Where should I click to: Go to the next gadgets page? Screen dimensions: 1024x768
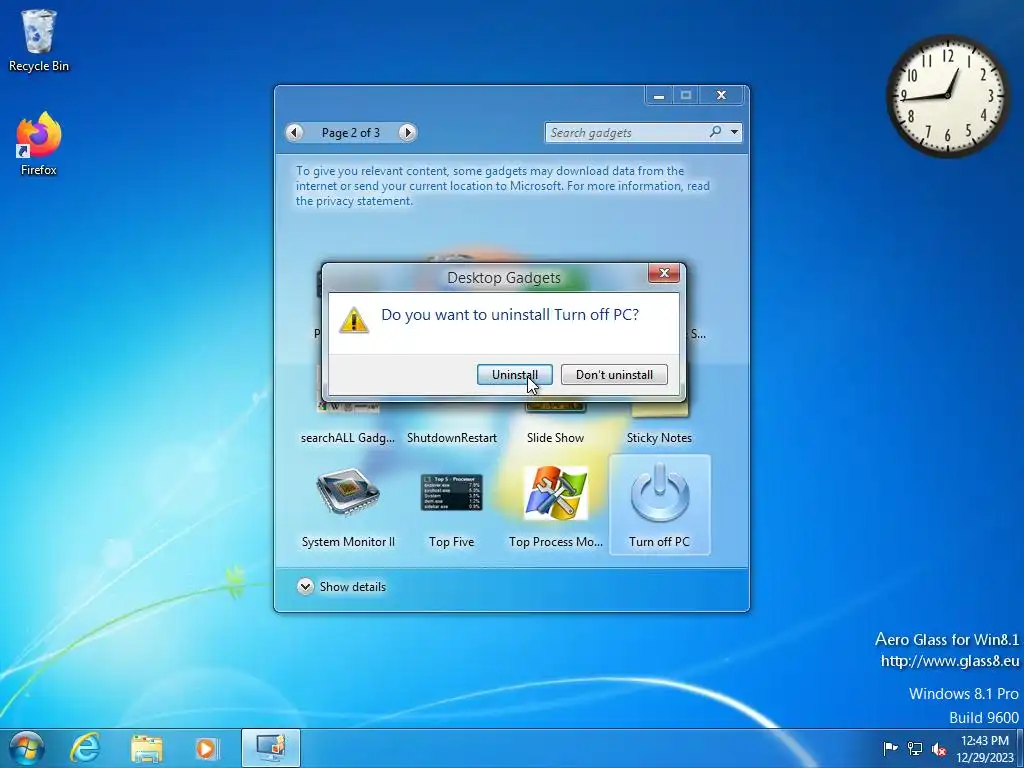[x=408, y=133]
